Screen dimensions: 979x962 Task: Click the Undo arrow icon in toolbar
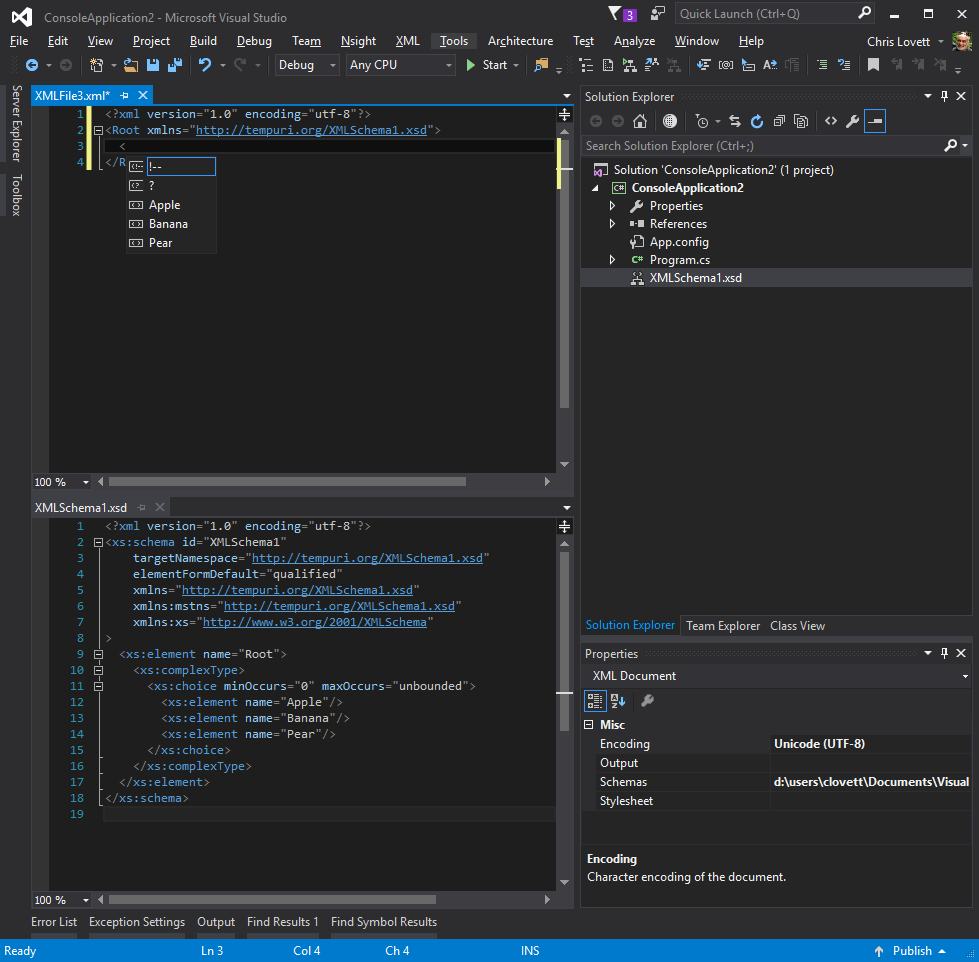point(204,65)
